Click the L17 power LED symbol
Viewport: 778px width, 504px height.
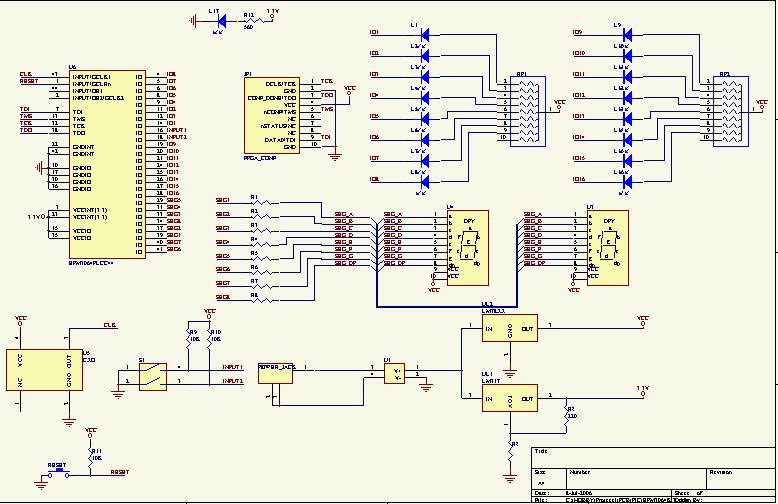click(221, 21)
